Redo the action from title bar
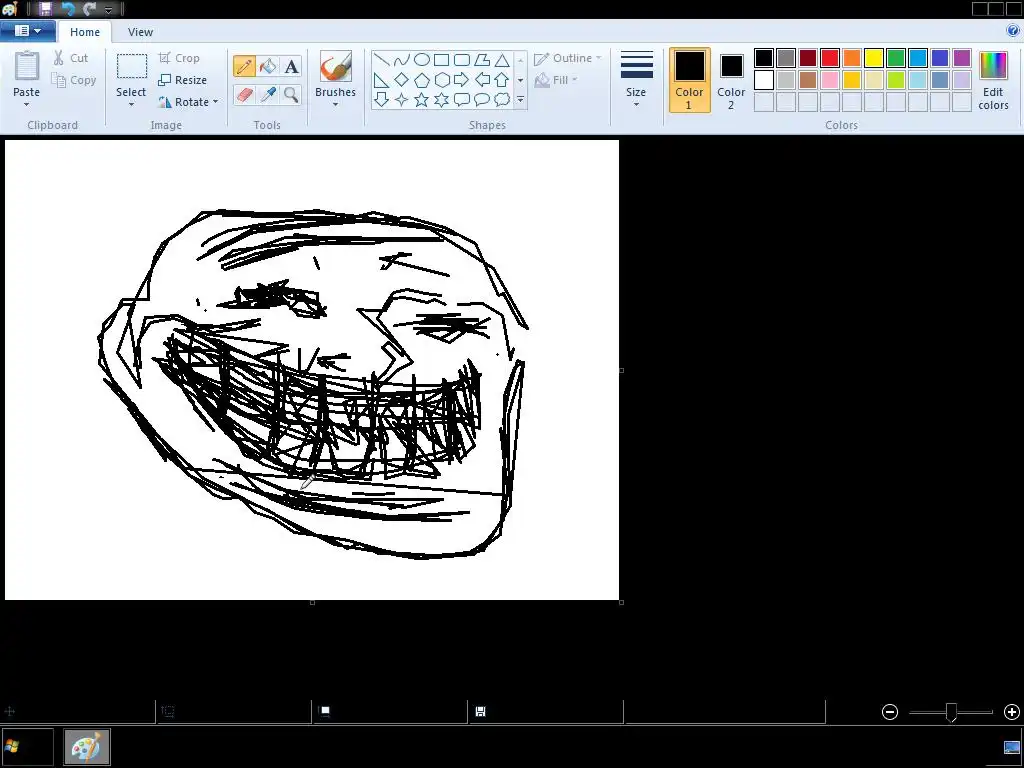The height and width of the screenshot is (768, 1024). 89,9
